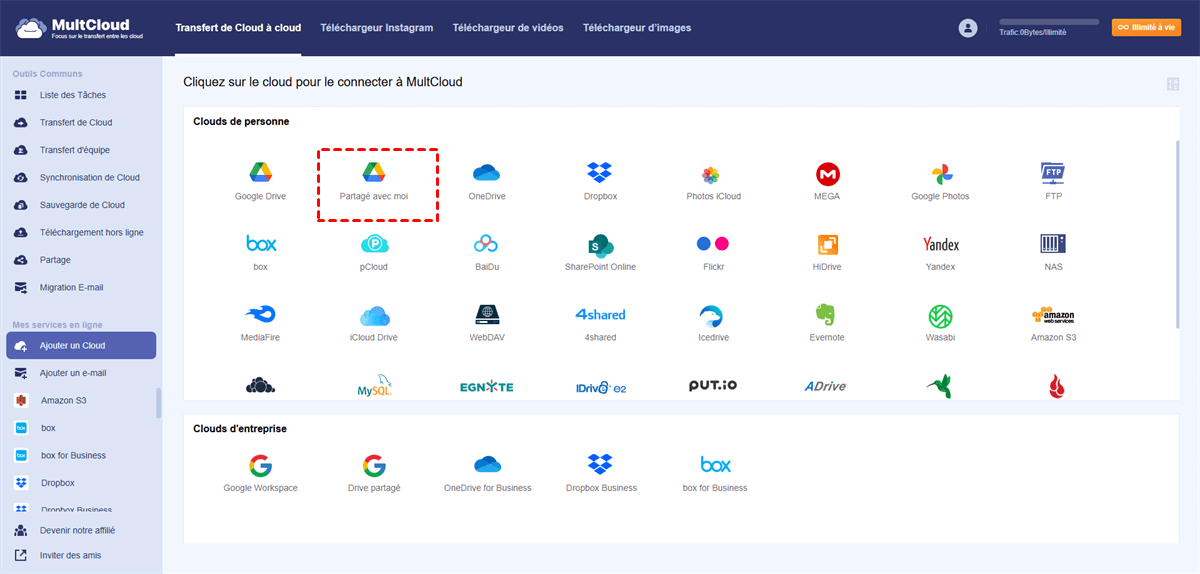
Task: Select the Wasabi cloud
Action: (940, 315)
